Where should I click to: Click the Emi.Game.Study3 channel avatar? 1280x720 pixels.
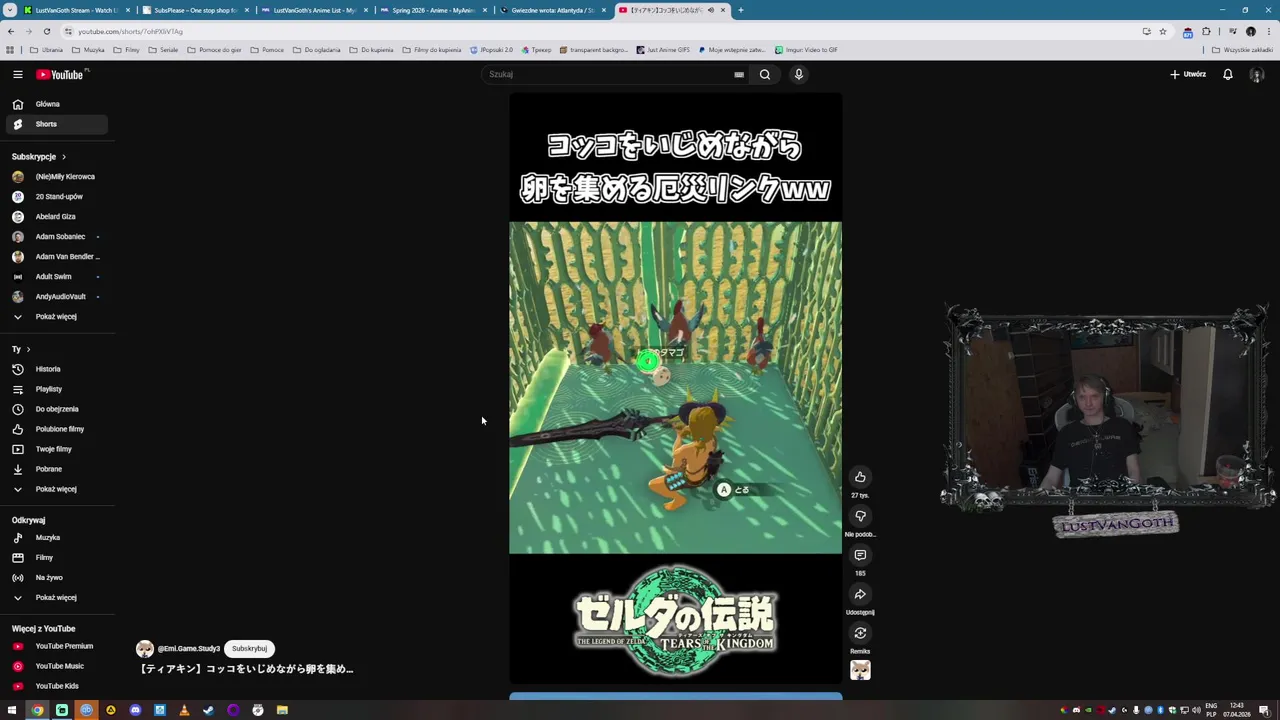(x=145, y=649)
